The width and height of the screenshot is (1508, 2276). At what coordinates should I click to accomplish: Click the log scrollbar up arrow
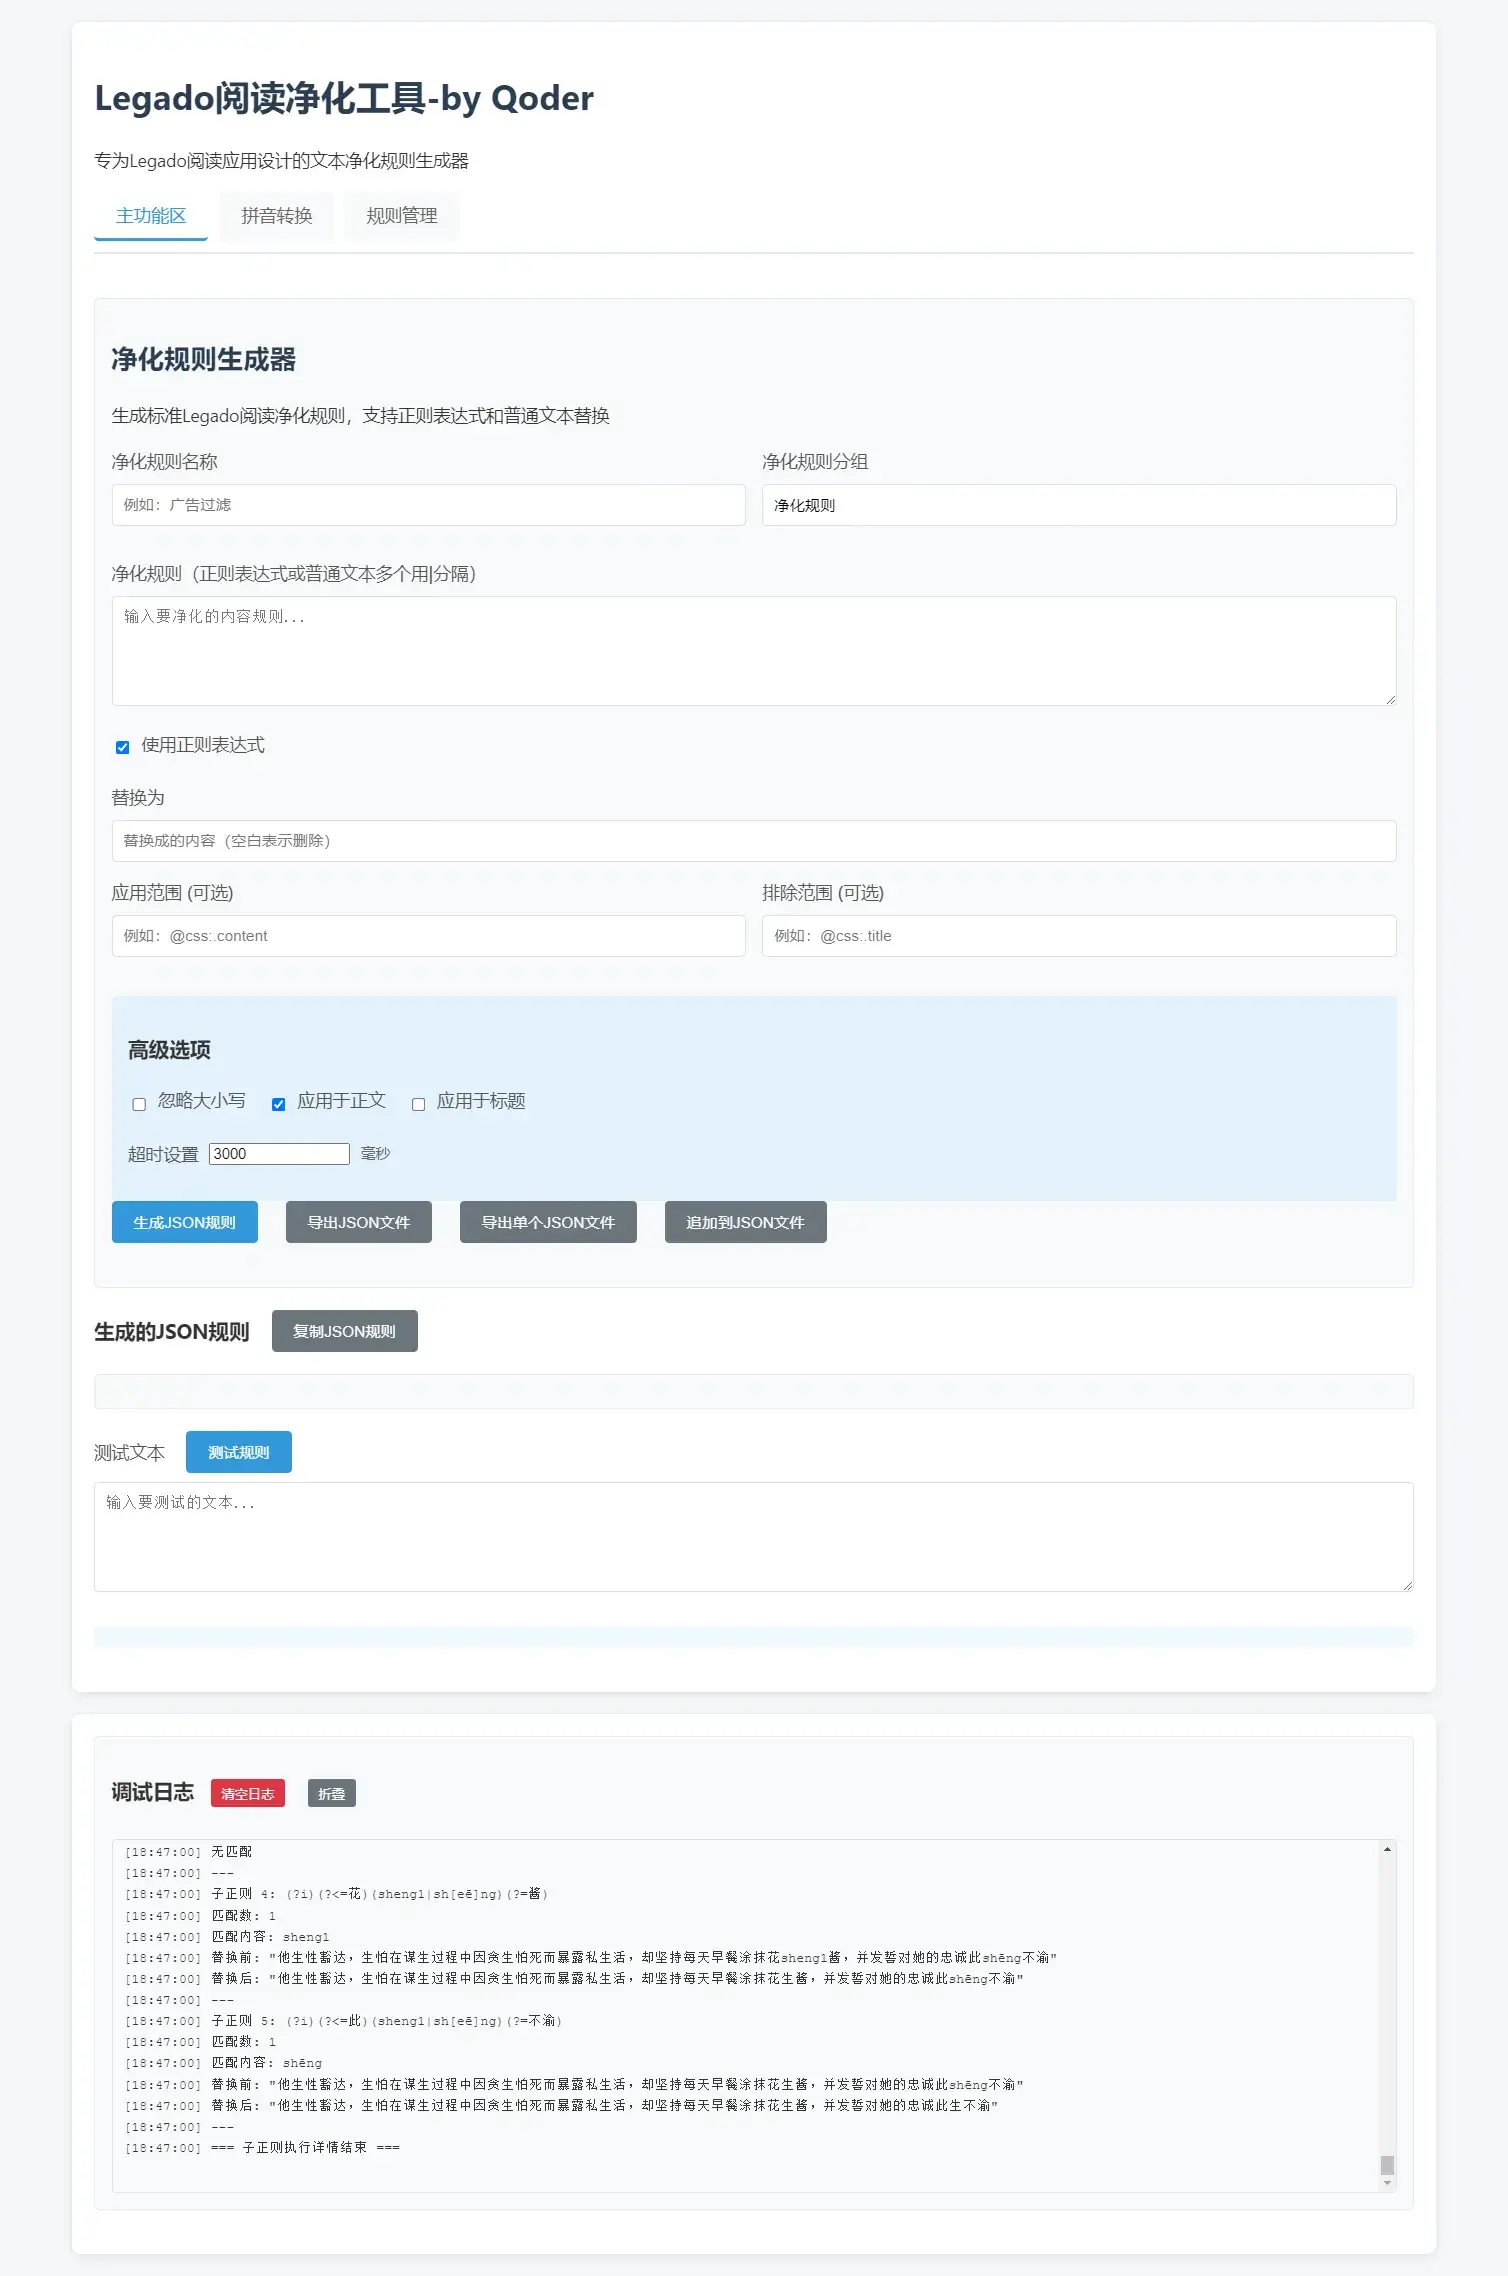coord(1387,1849)
